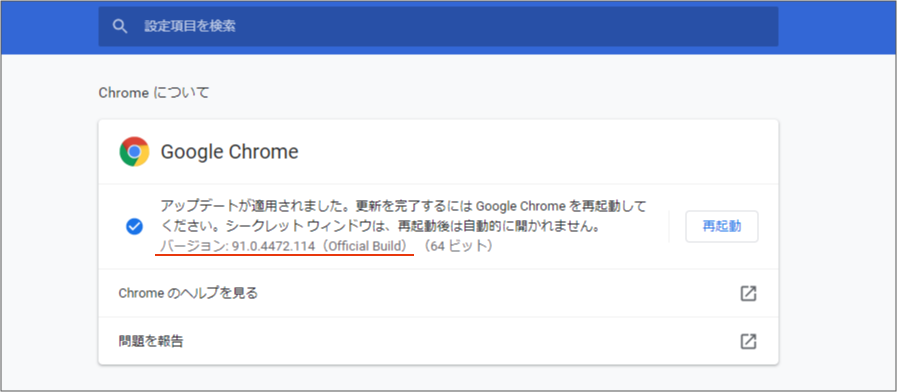Click the blue update checkmark icon

point(134,227)
